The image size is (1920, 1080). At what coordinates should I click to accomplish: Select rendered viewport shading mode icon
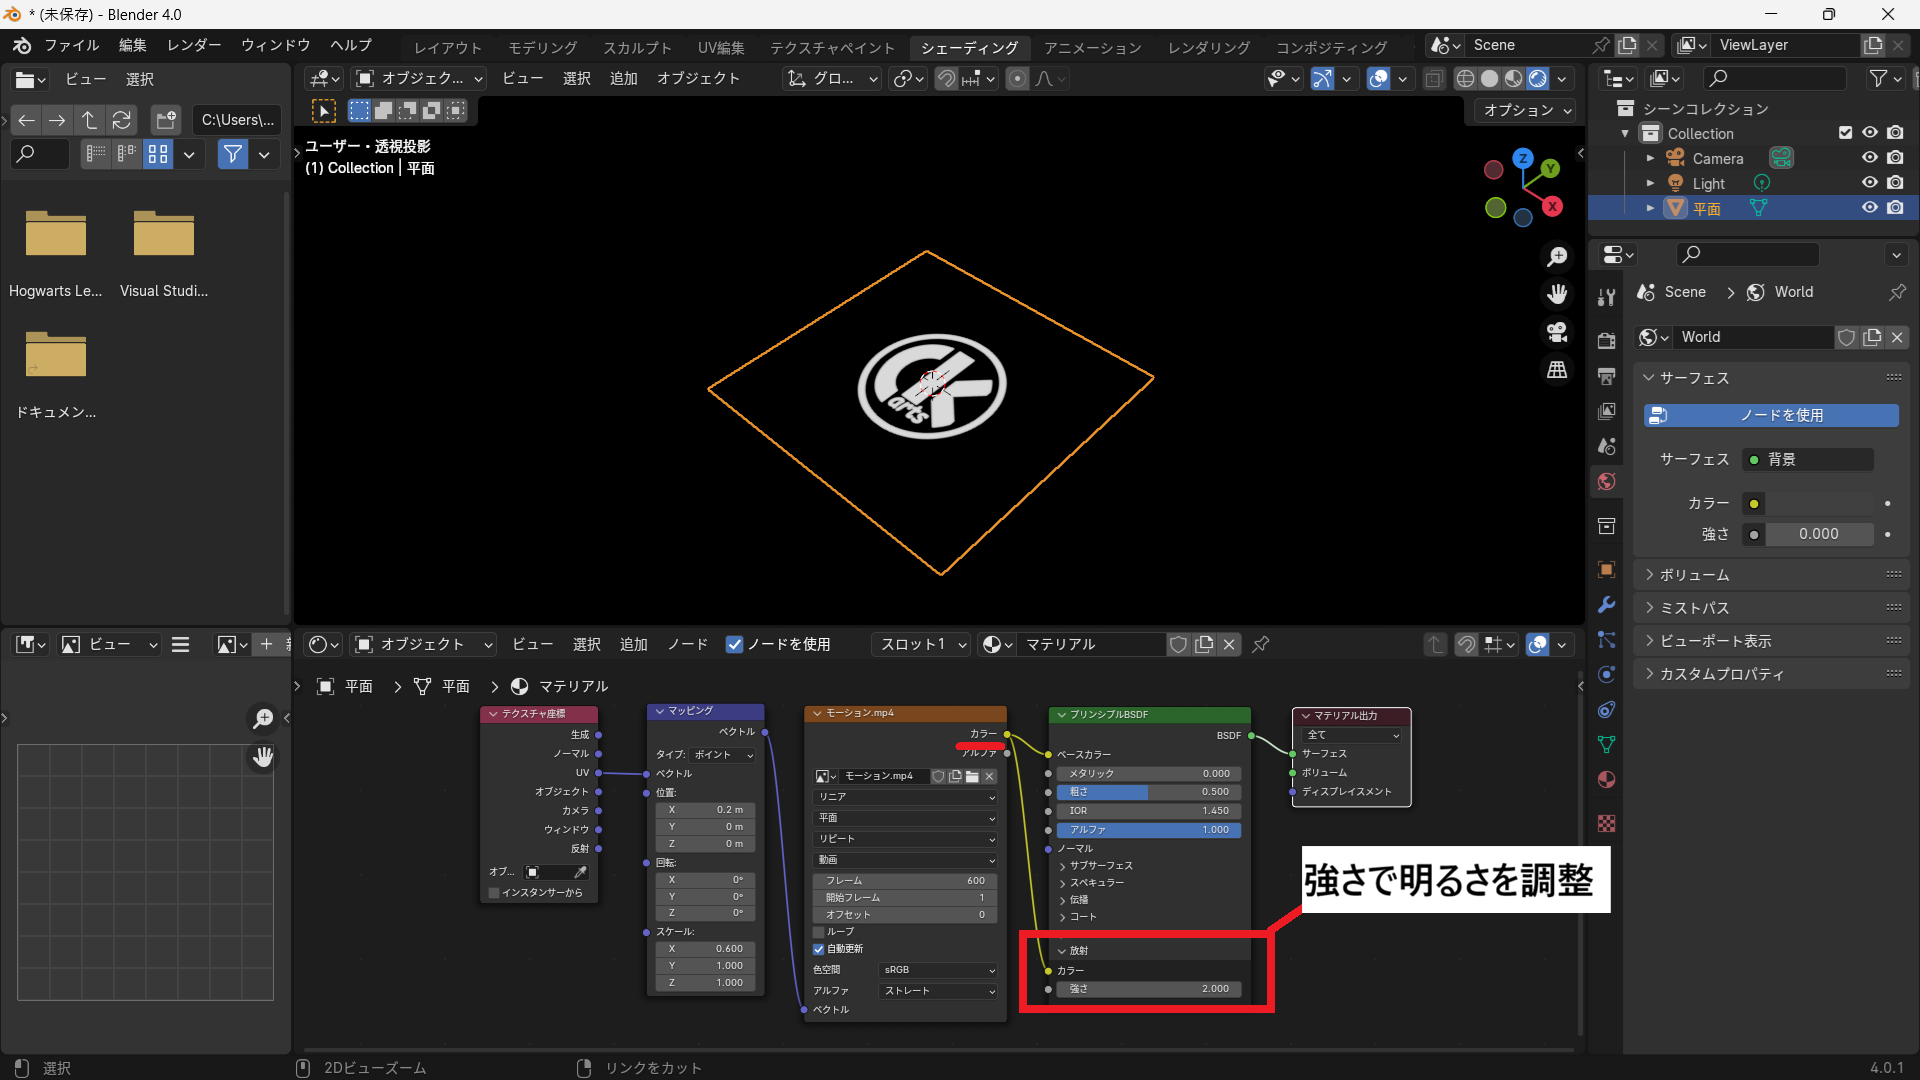1538,79
